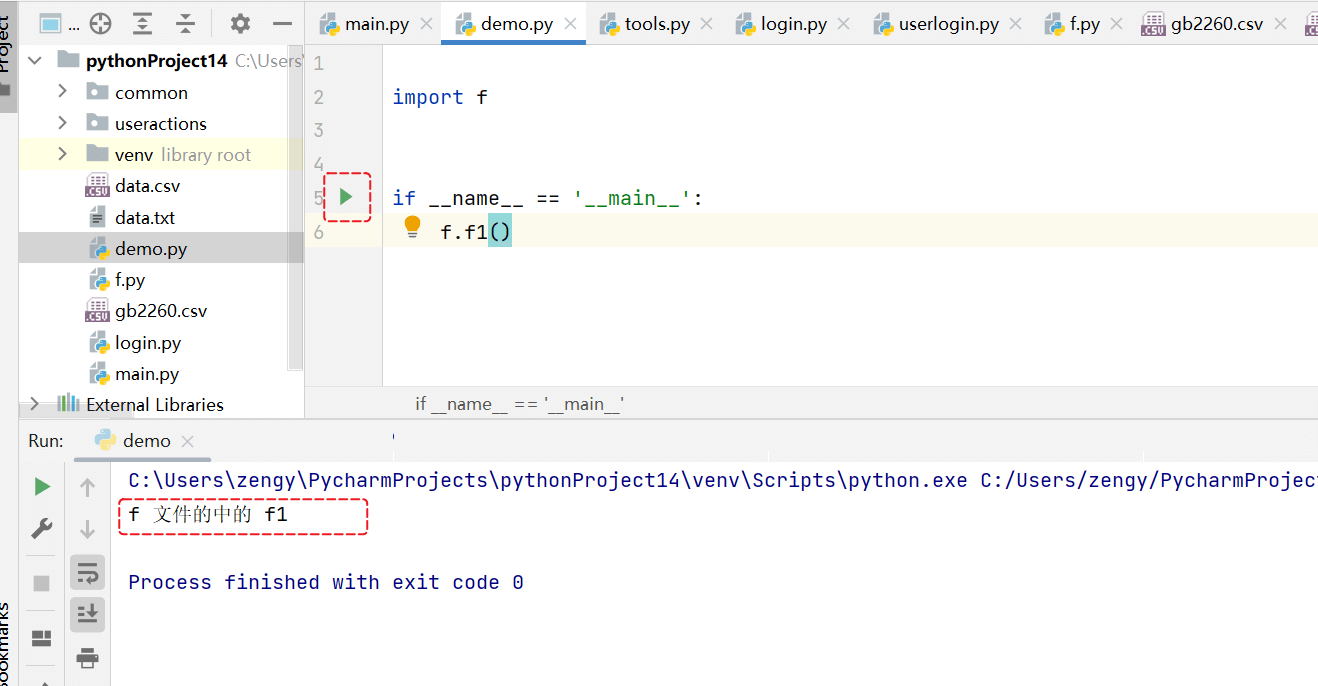The image size is (1318, 686).
Task: Hide the Project tool window
Action: coord(283,23)
